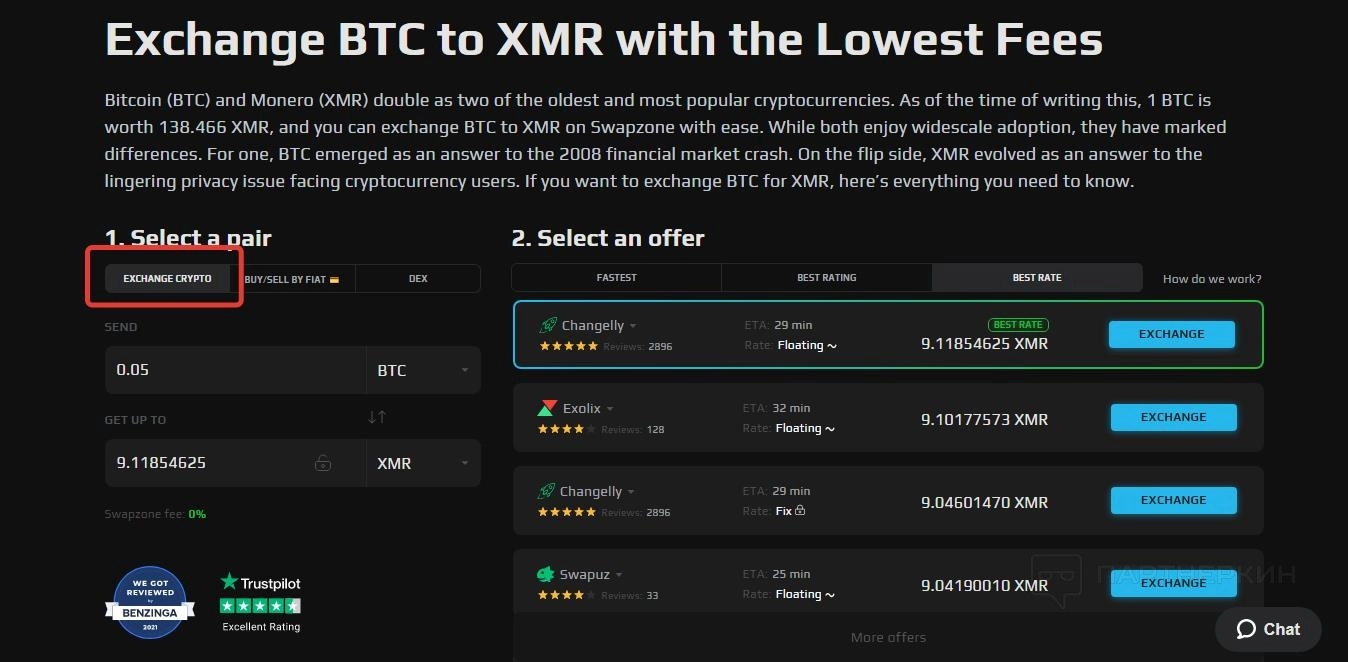Image resolution: width=1348 pixels, height=662 pixels.
Task: Open the Trustpilot rating badge
Action: pos(260,602)
